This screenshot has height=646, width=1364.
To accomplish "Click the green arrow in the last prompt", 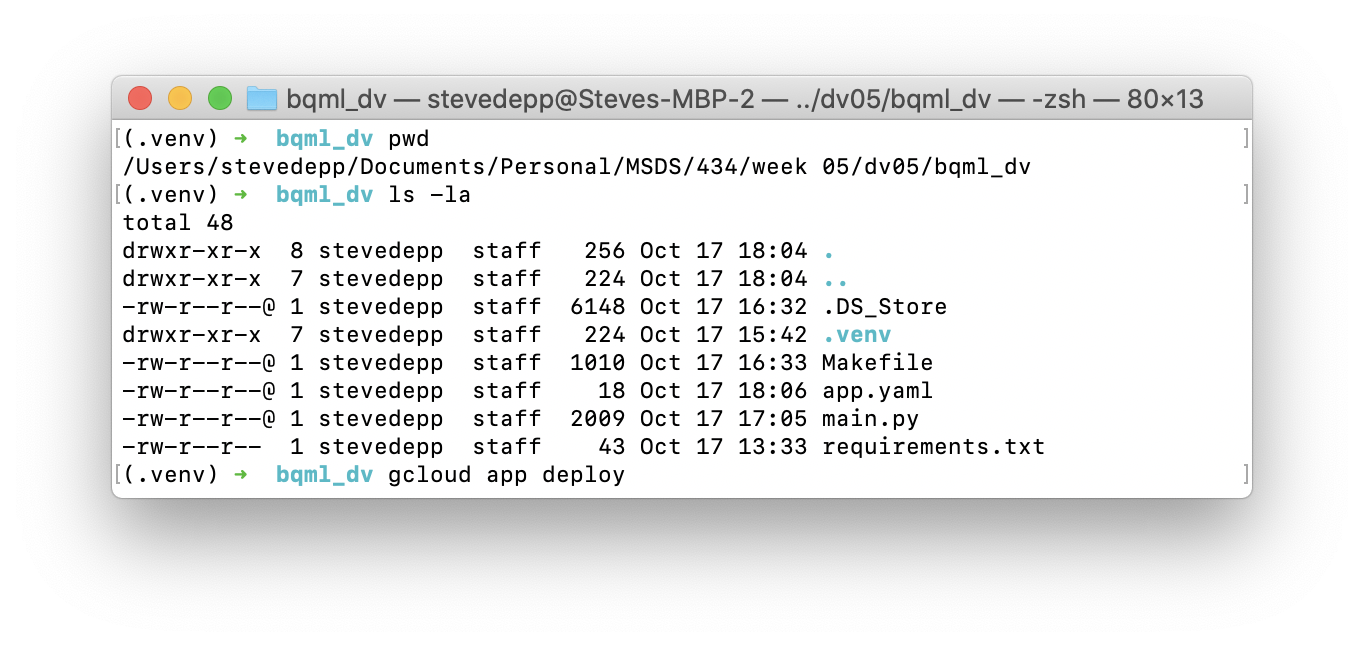I will coord(240,474).
